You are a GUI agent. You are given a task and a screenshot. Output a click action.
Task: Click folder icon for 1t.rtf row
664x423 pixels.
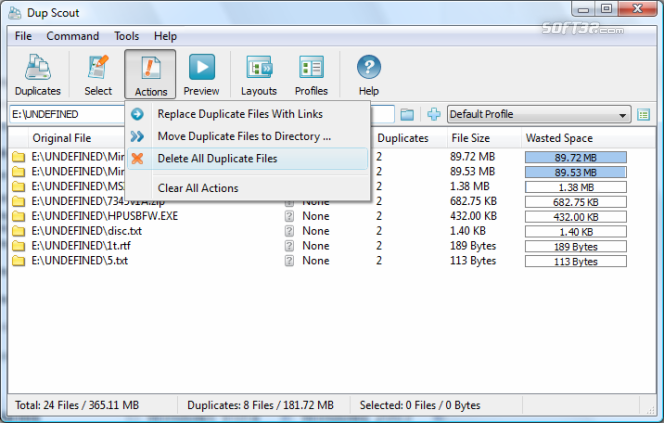click(18, 246)
